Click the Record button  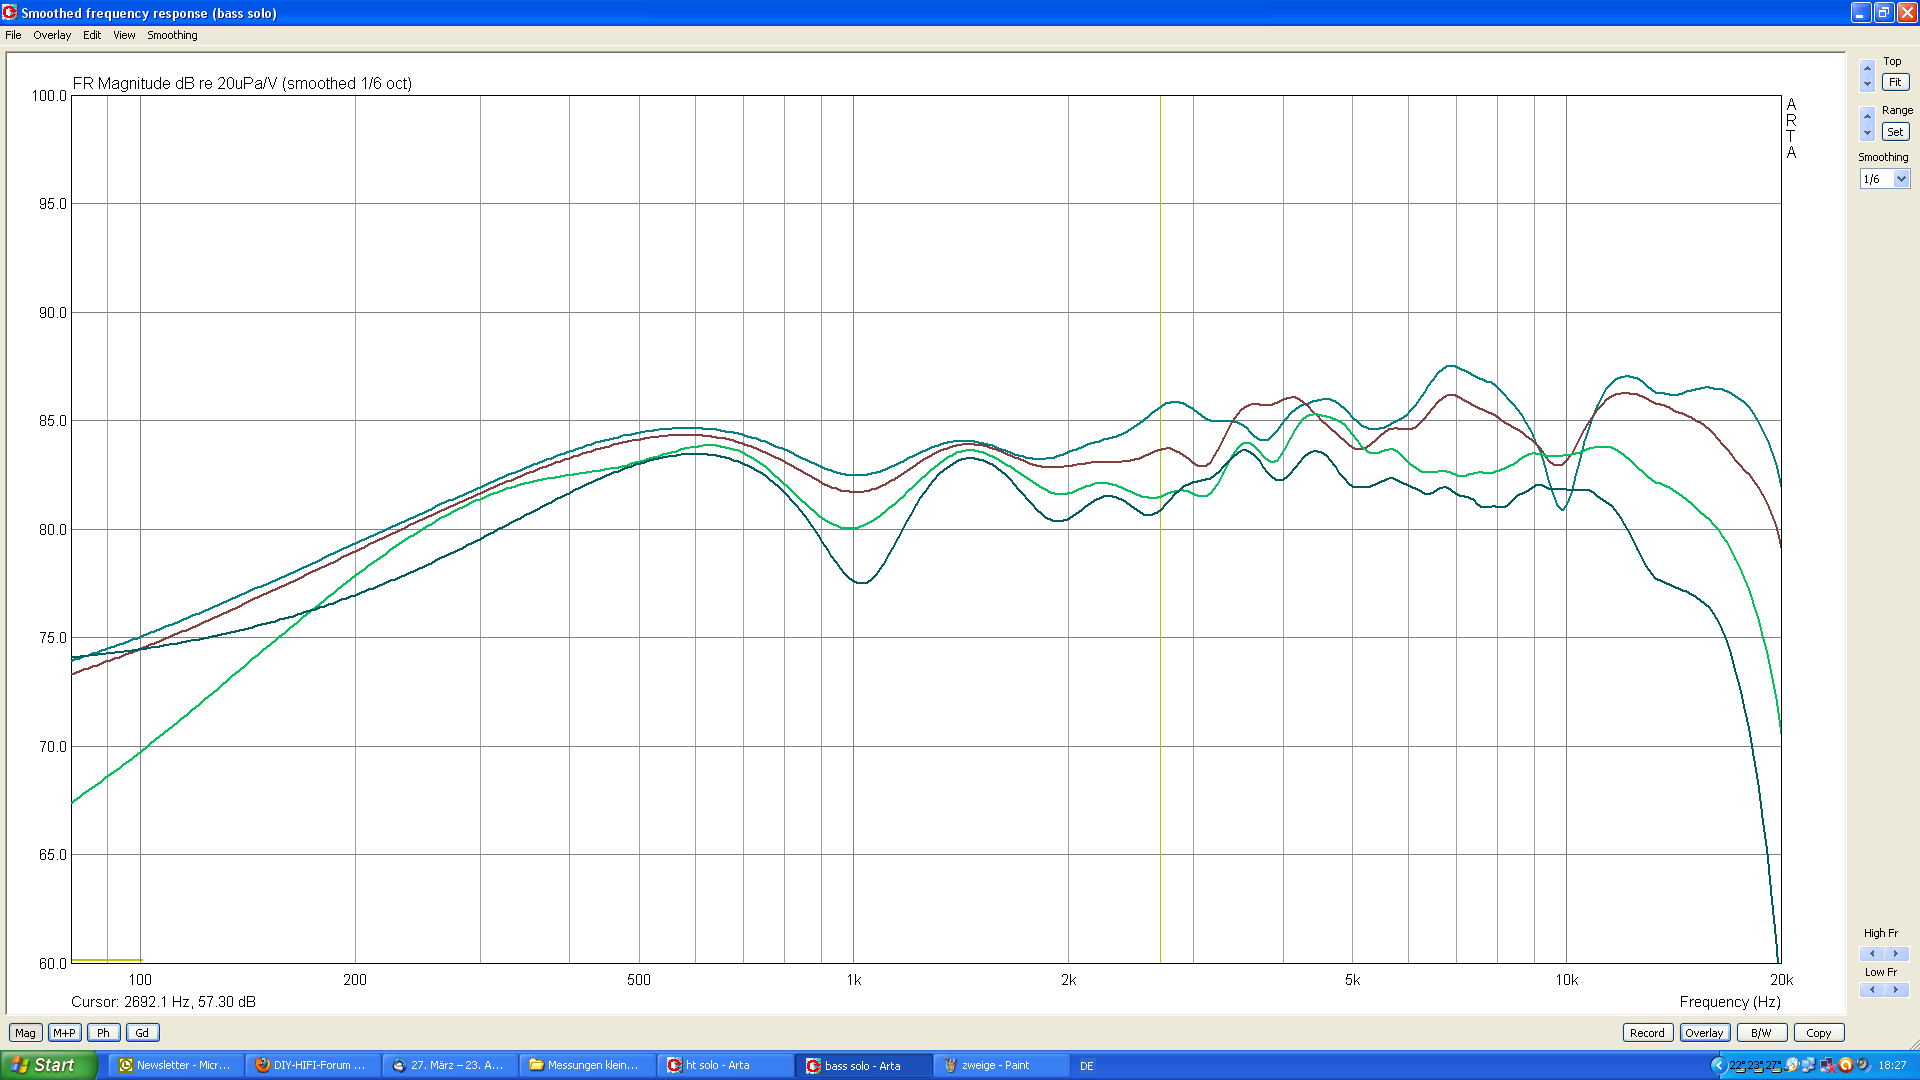click(1647, 1033)
